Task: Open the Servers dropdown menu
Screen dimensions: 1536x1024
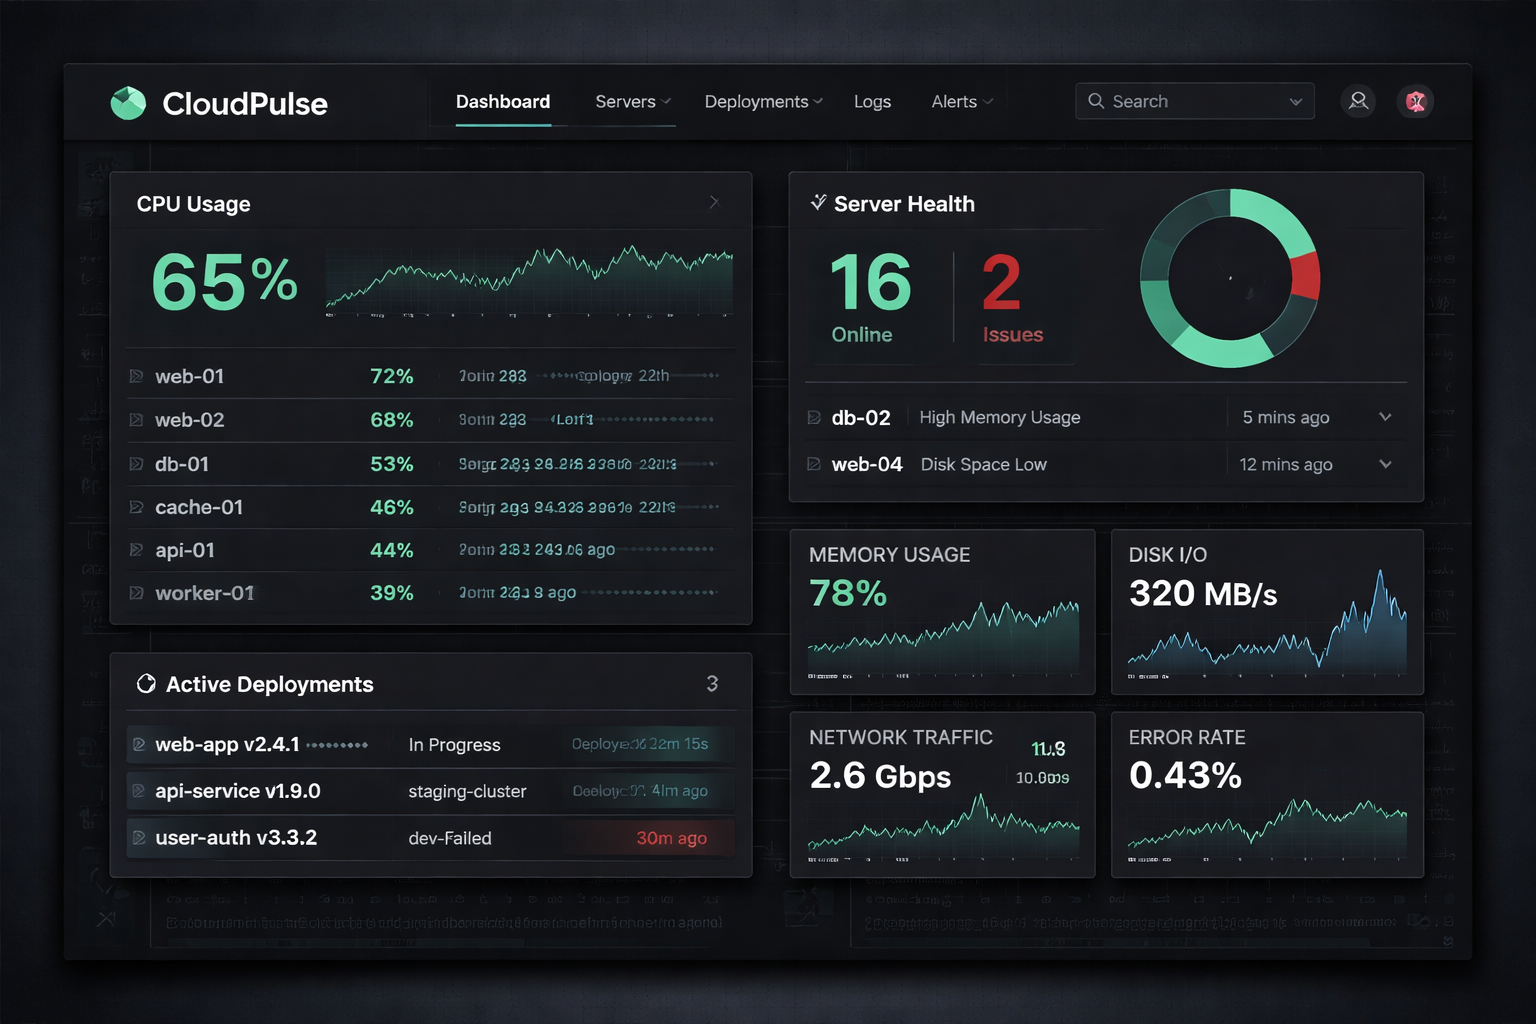Action: 632,102
